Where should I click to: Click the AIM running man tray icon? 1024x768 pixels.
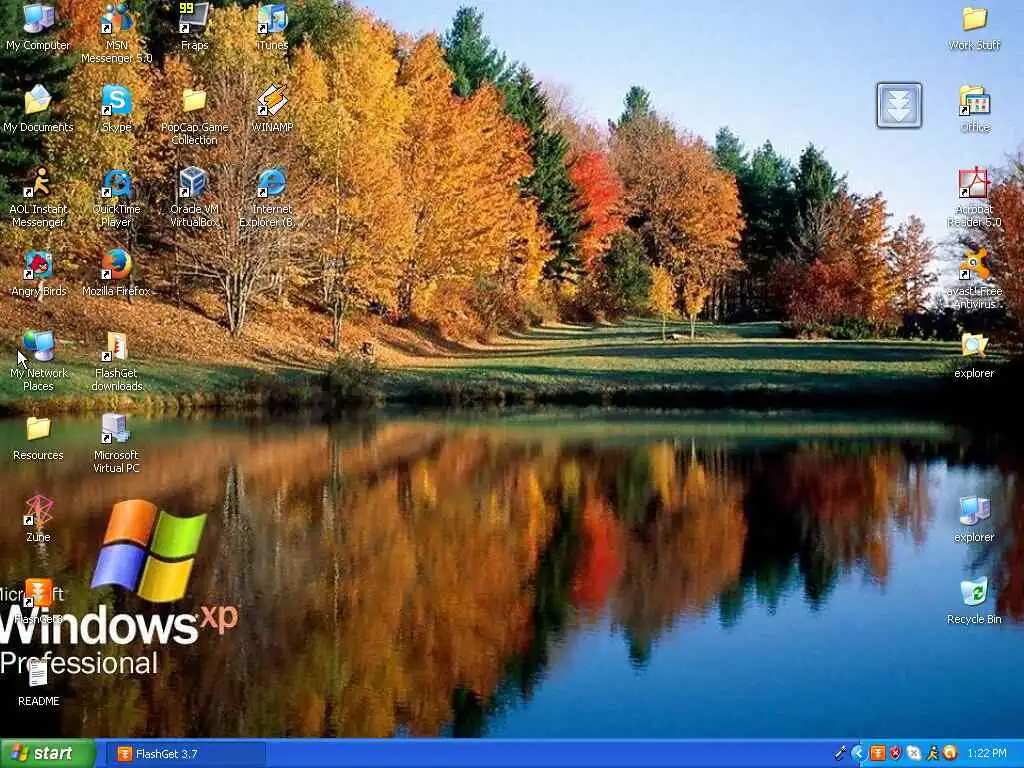click(x=932, y=754)
